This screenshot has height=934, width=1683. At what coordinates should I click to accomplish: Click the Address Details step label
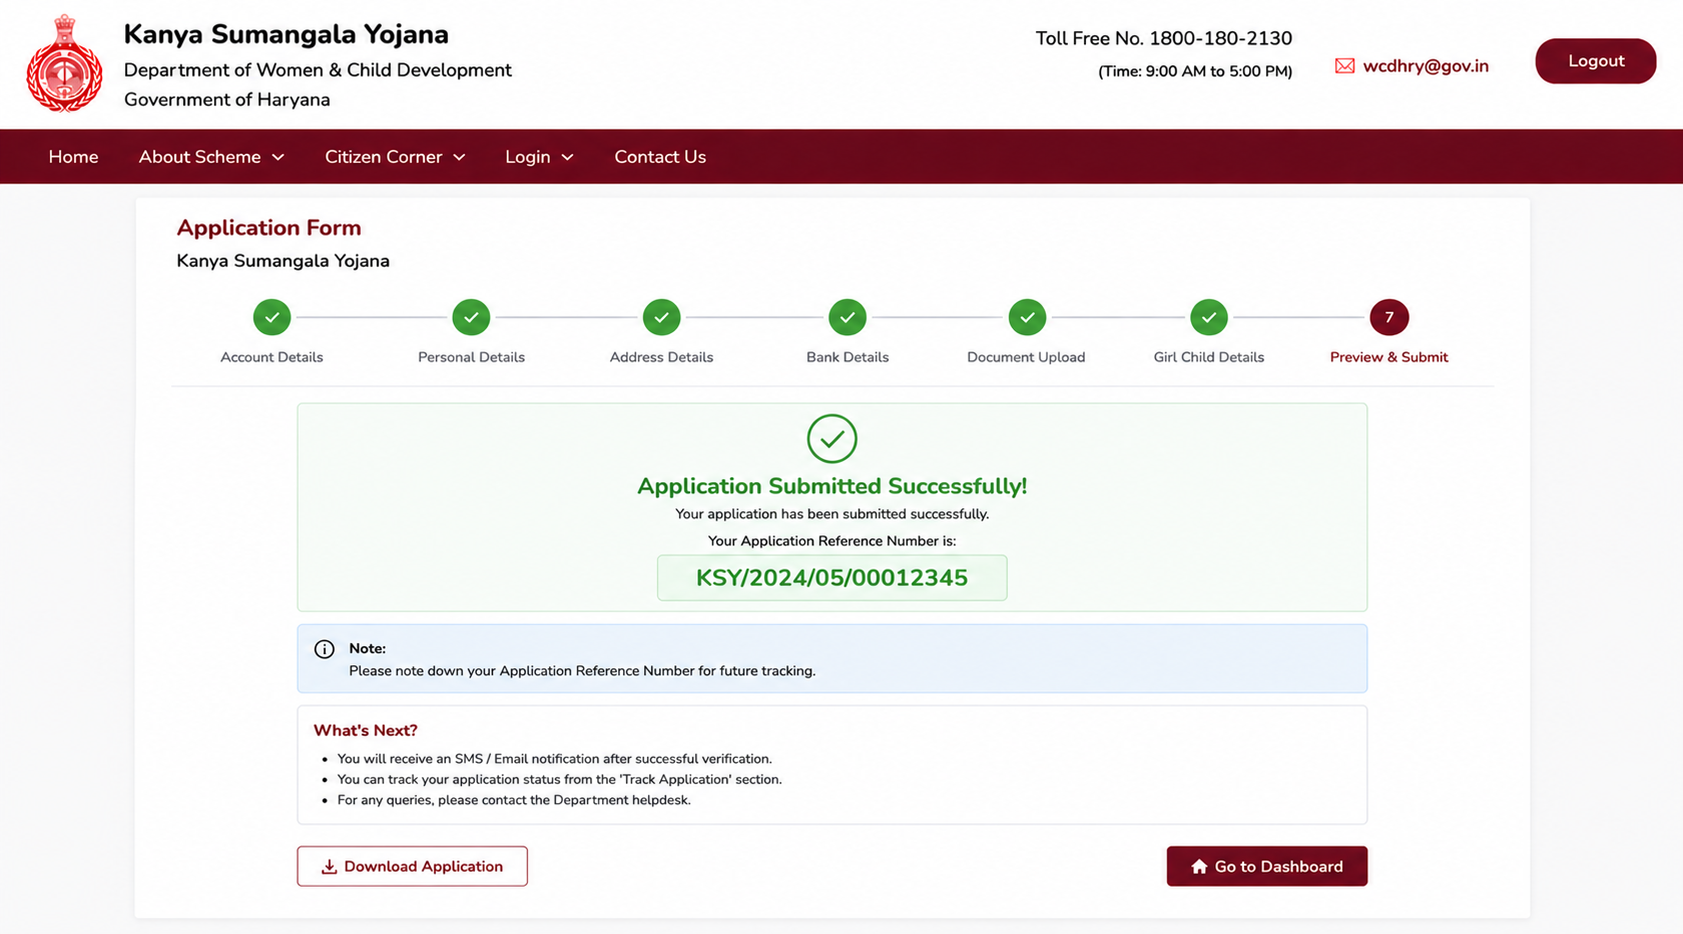[x=661, y=357]
